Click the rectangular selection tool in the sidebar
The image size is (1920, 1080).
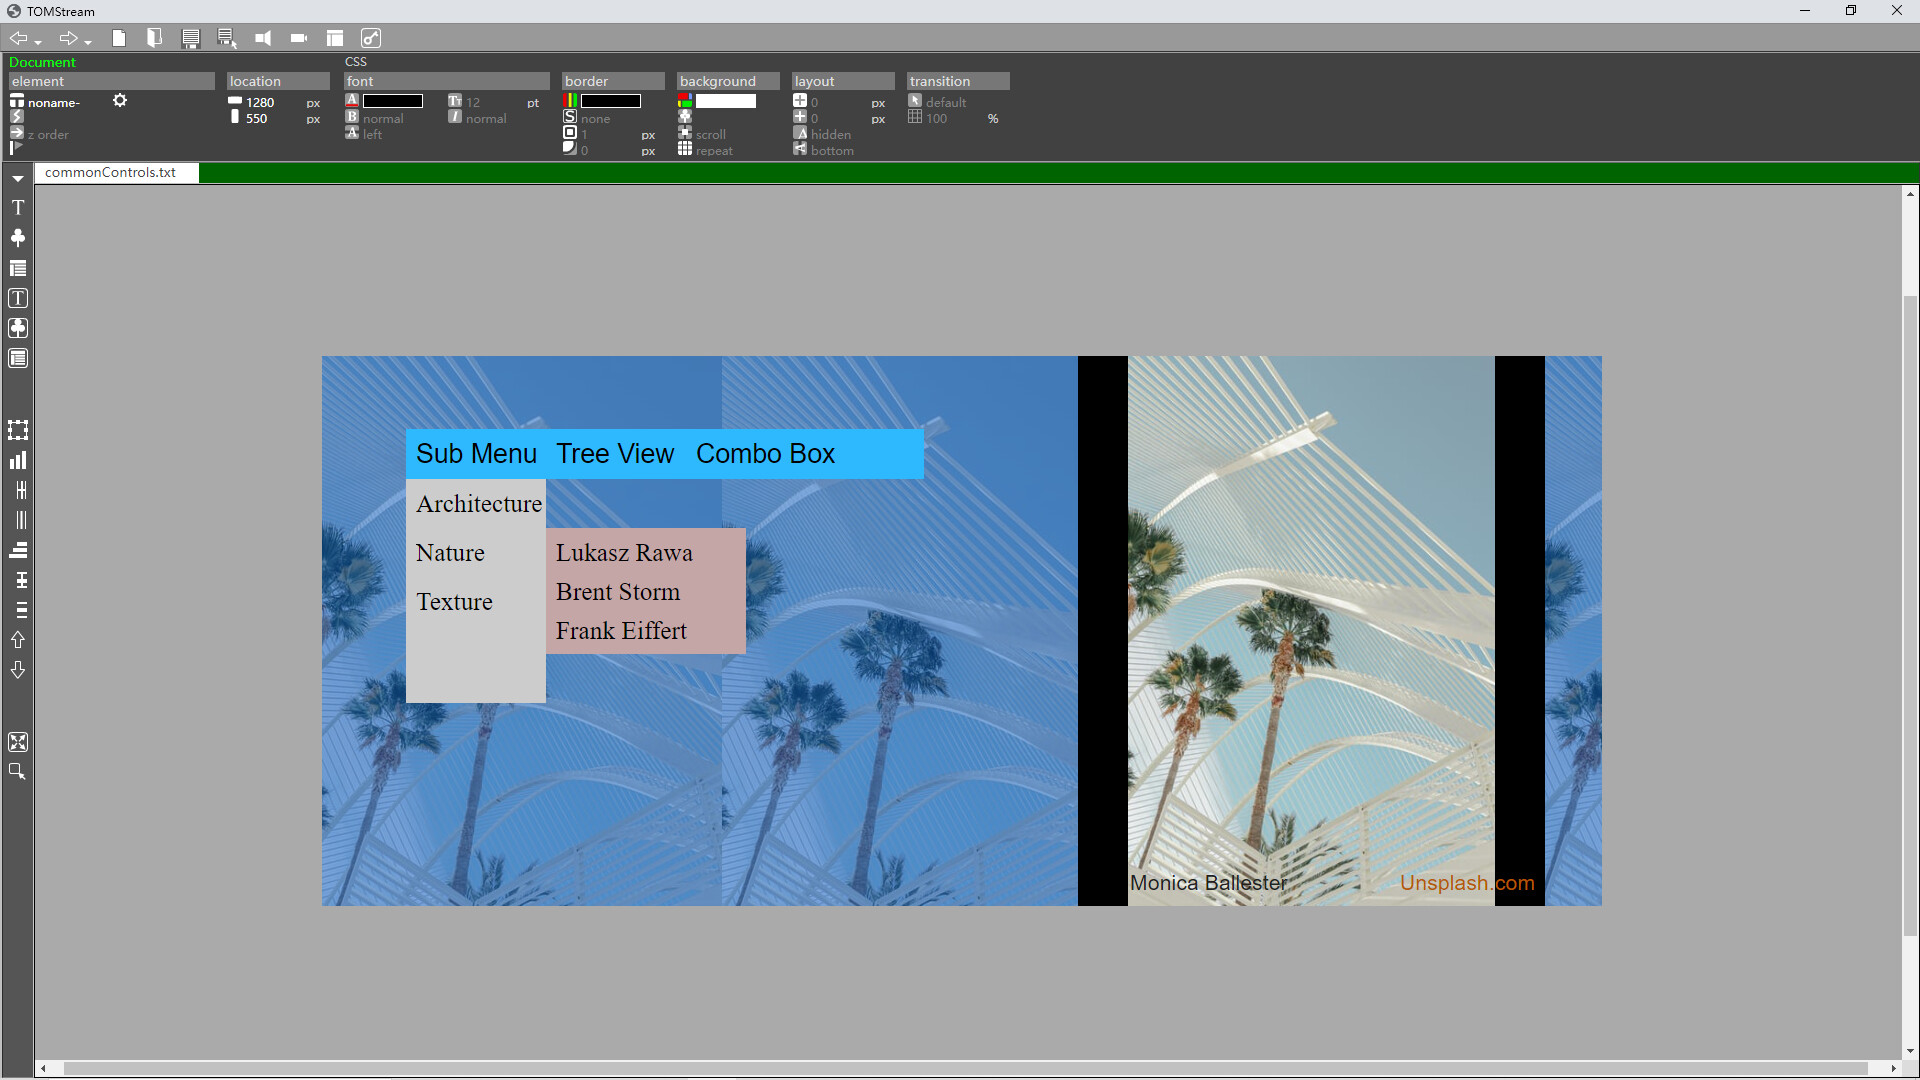17,430
